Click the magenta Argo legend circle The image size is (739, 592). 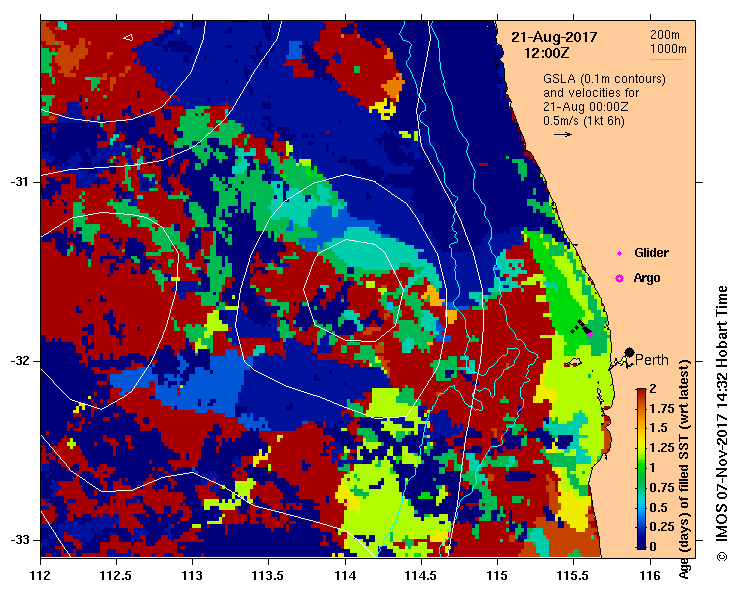[619, 279]
